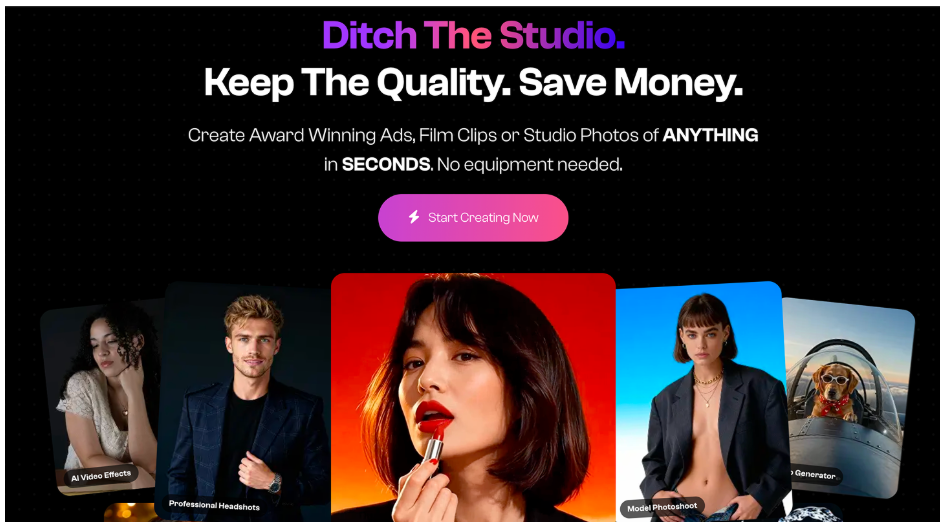The width and height of the screenshot is (943, 523).
Task: Click the Professional Headshots caption
Action: point(214,506)
